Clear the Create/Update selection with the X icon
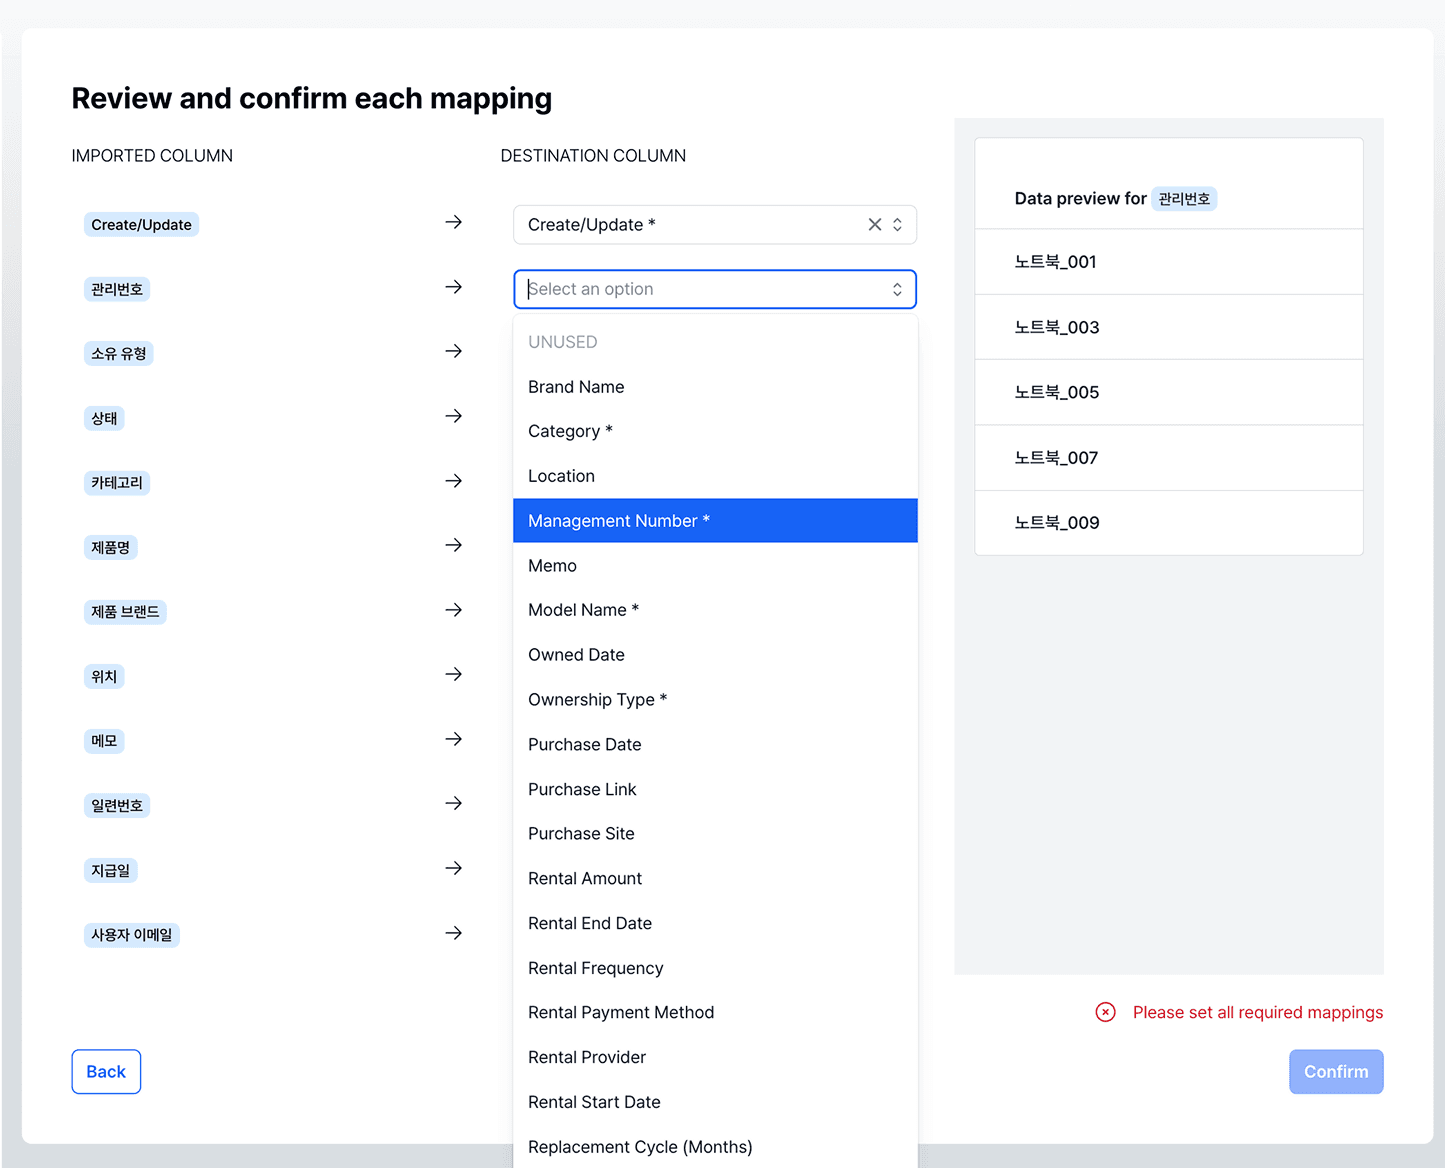Image resolution: width=1445 pixels, height=1168 pixels. coord(874,225)
